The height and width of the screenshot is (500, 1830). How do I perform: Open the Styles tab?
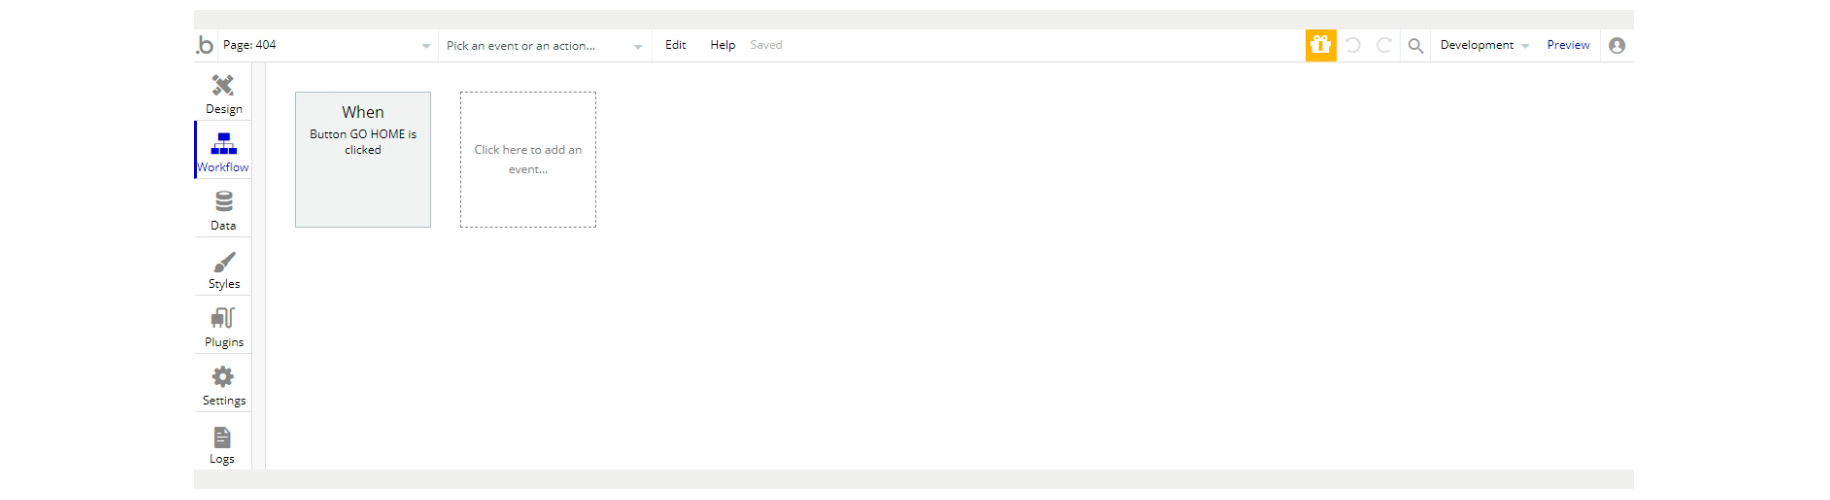pyautogui.click(x=223, y=268)
